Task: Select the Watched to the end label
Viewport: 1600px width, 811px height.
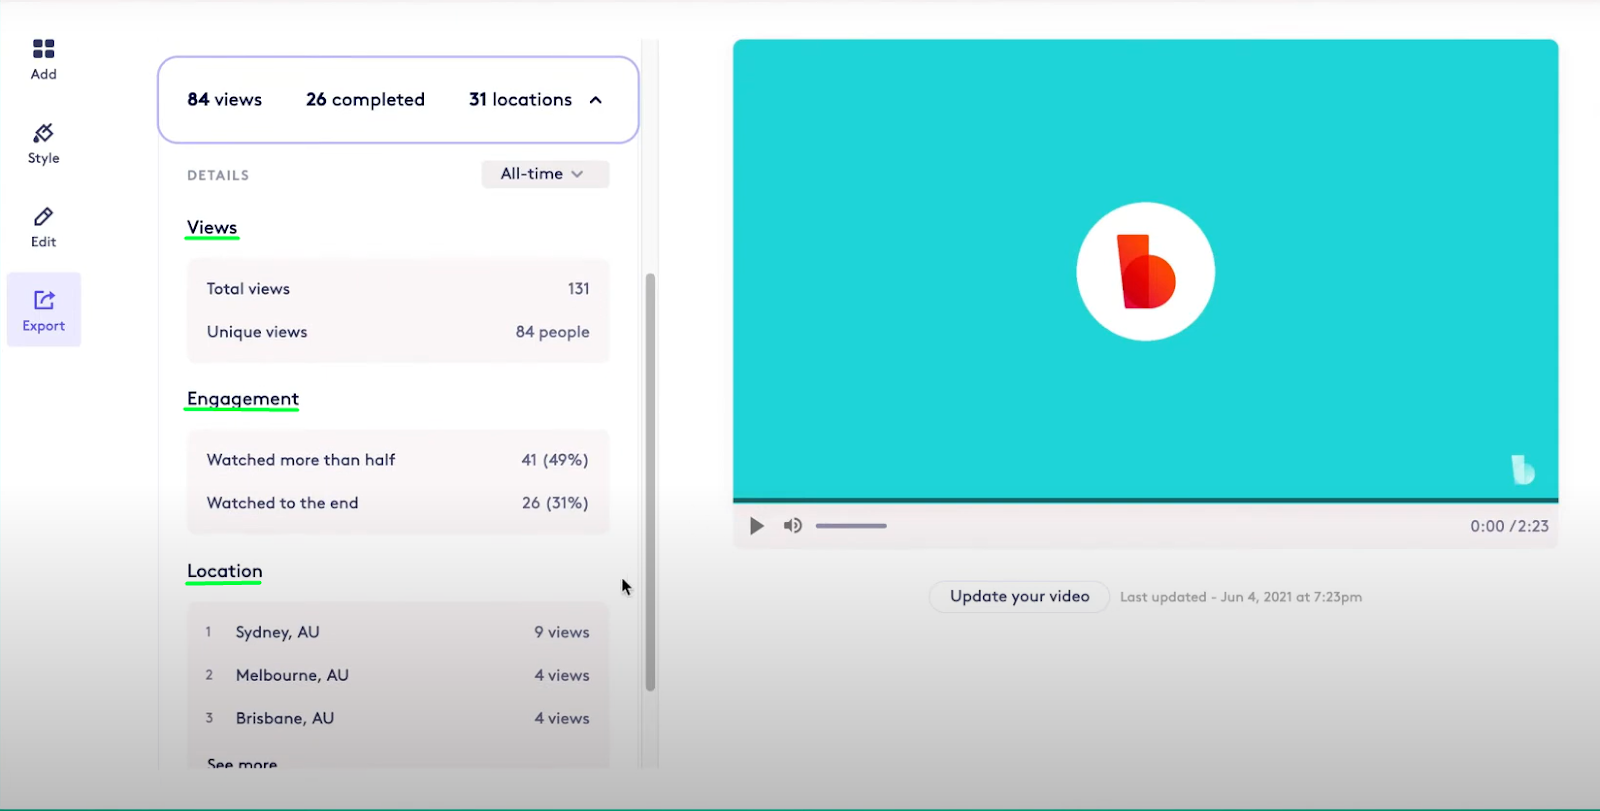Action: pos(282,503)
